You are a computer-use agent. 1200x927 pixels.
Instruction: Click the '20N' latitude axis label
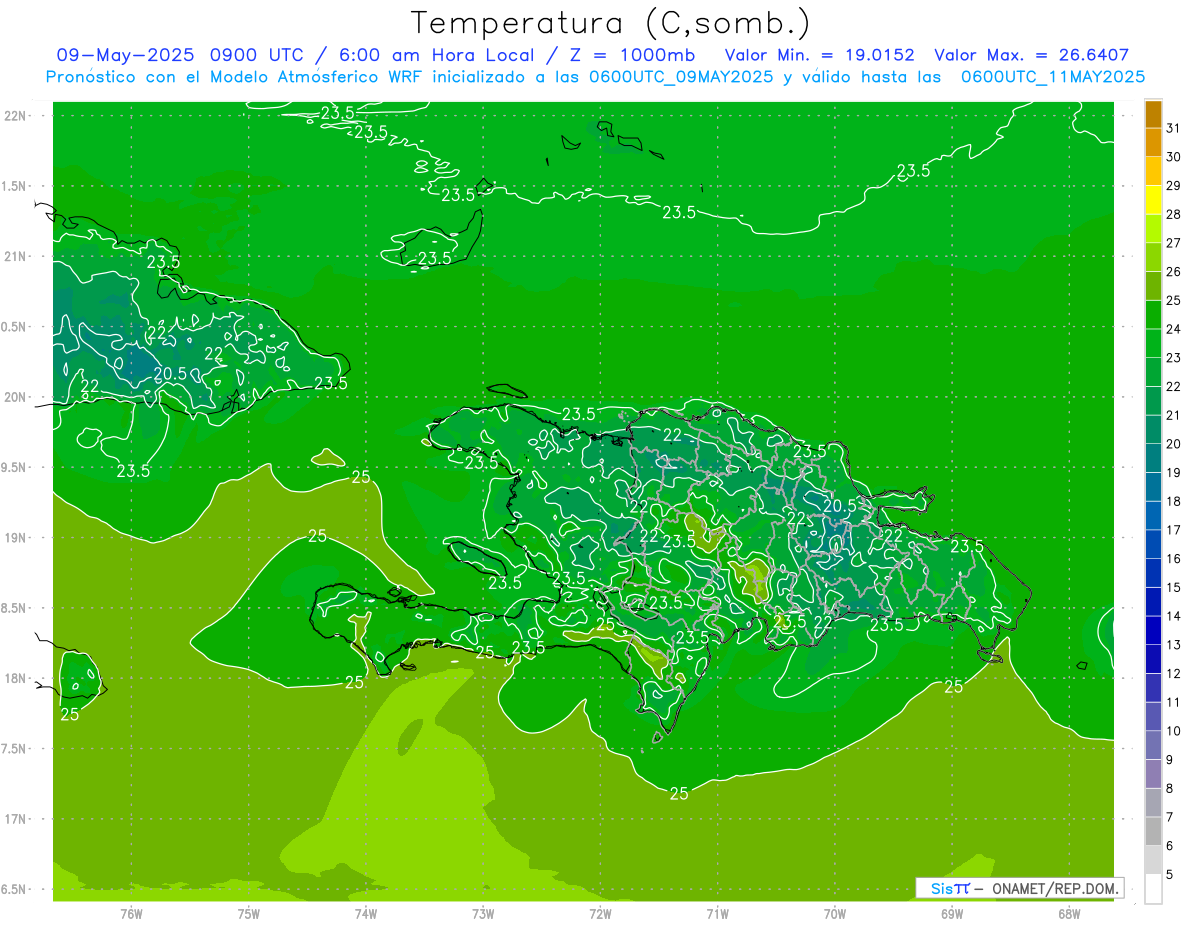click(16, 397)
